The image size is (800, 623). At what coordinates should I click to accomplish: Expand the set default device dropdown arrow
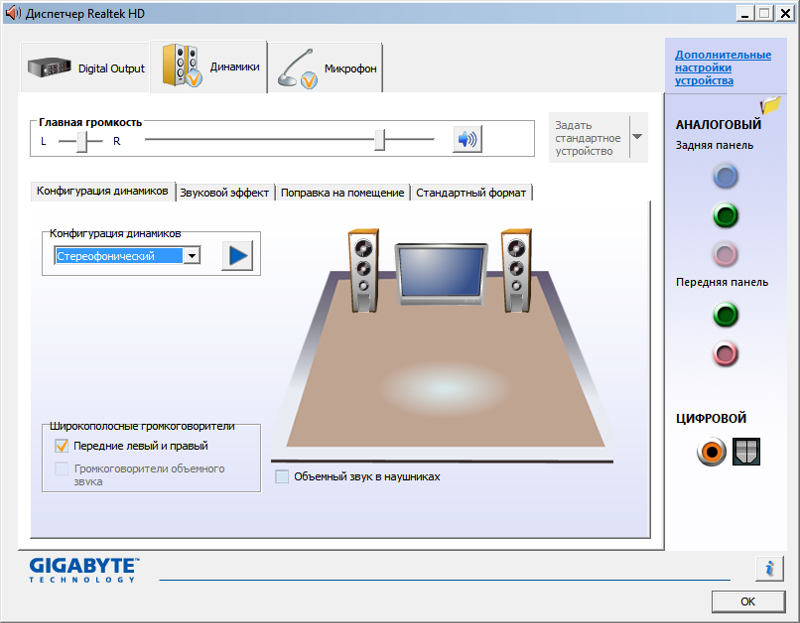click(637, 137)
